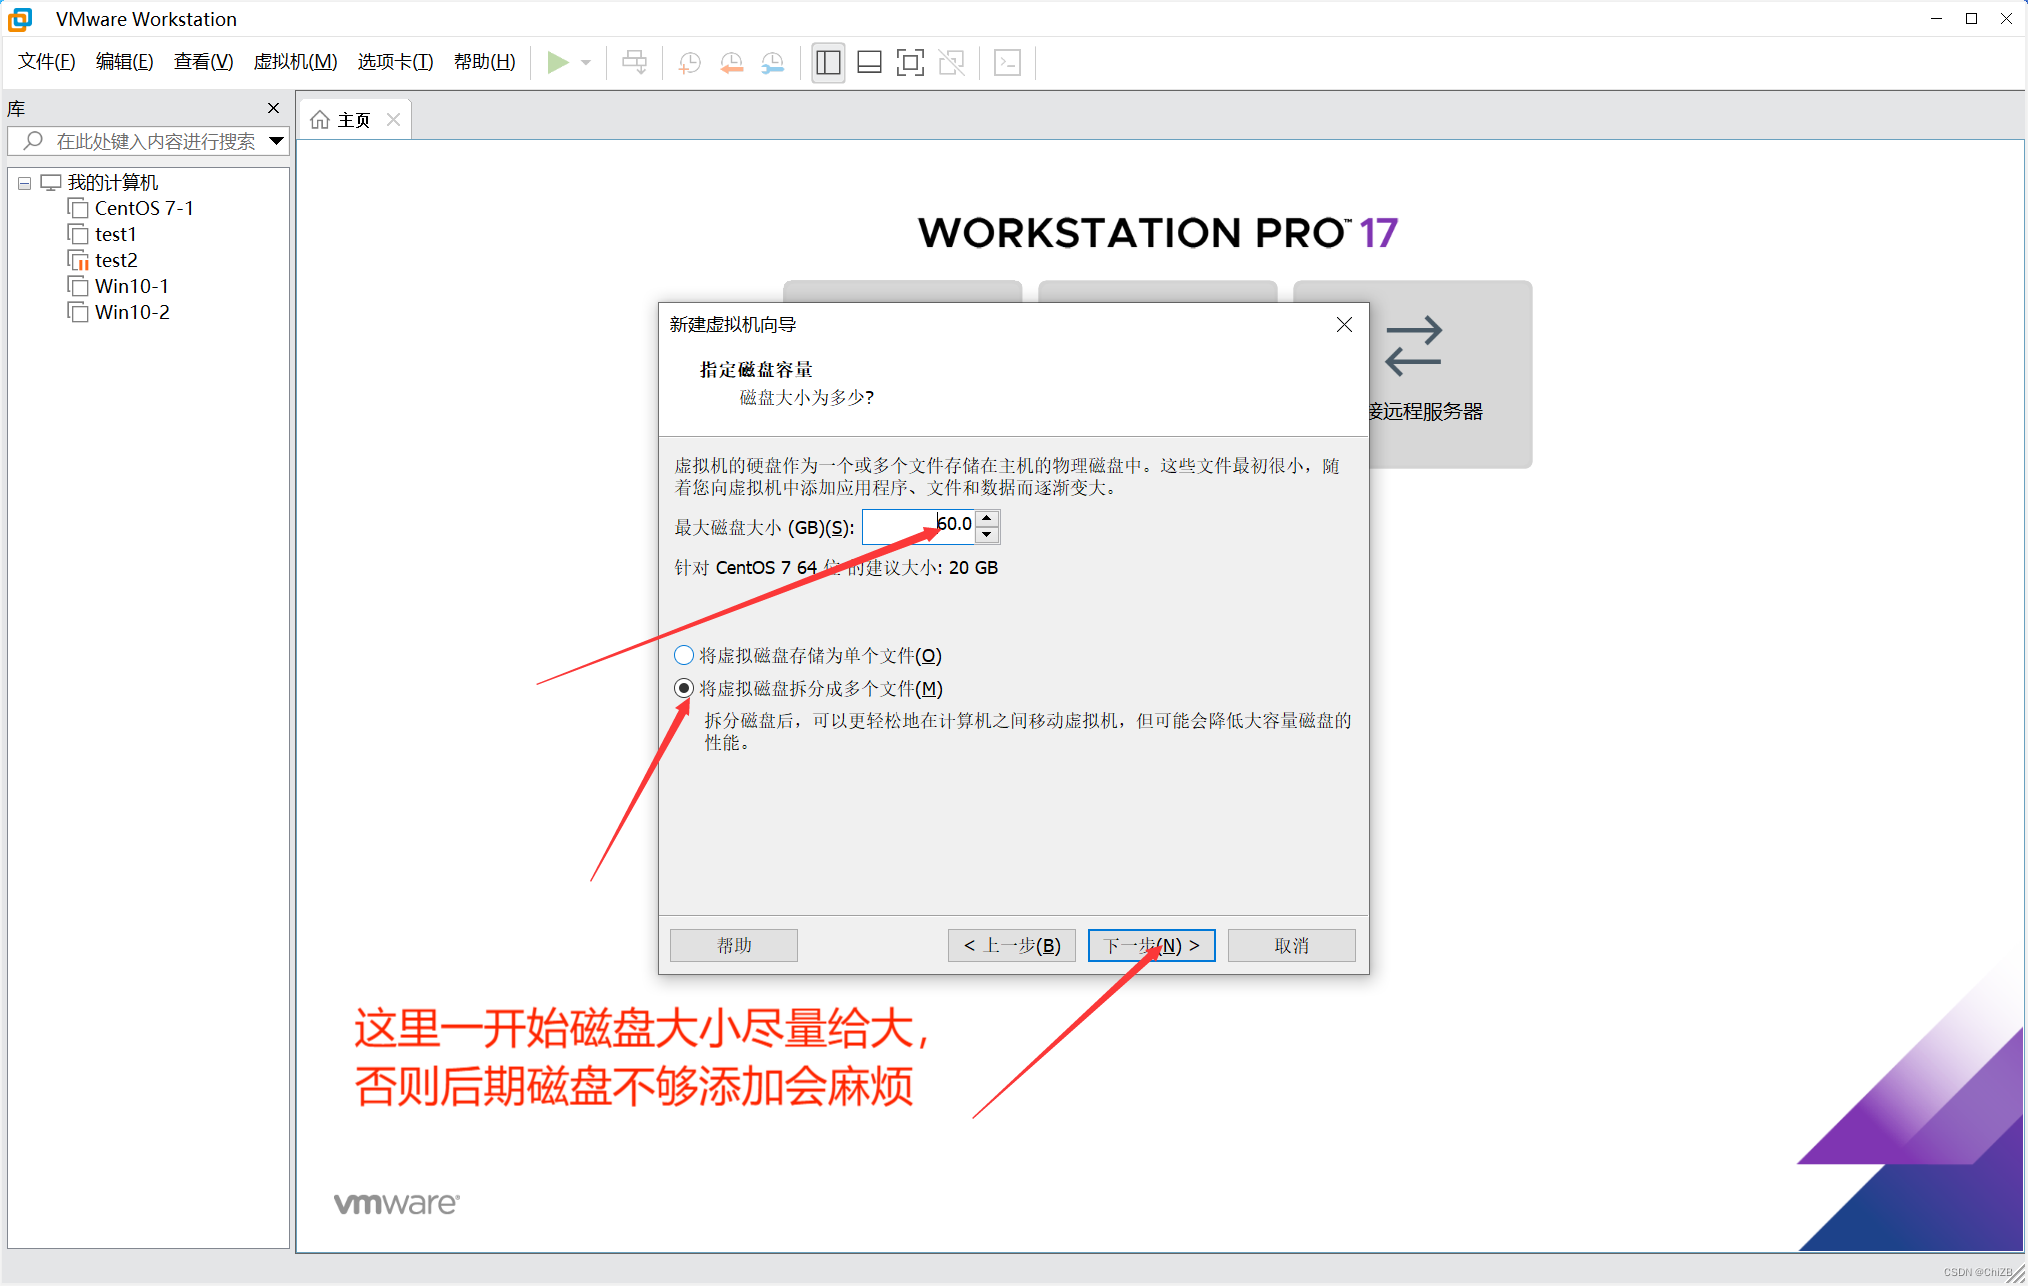Click the 下一步(N) button
Viewport: 2028px width, 1286px height.
[x=1151, y=946]
